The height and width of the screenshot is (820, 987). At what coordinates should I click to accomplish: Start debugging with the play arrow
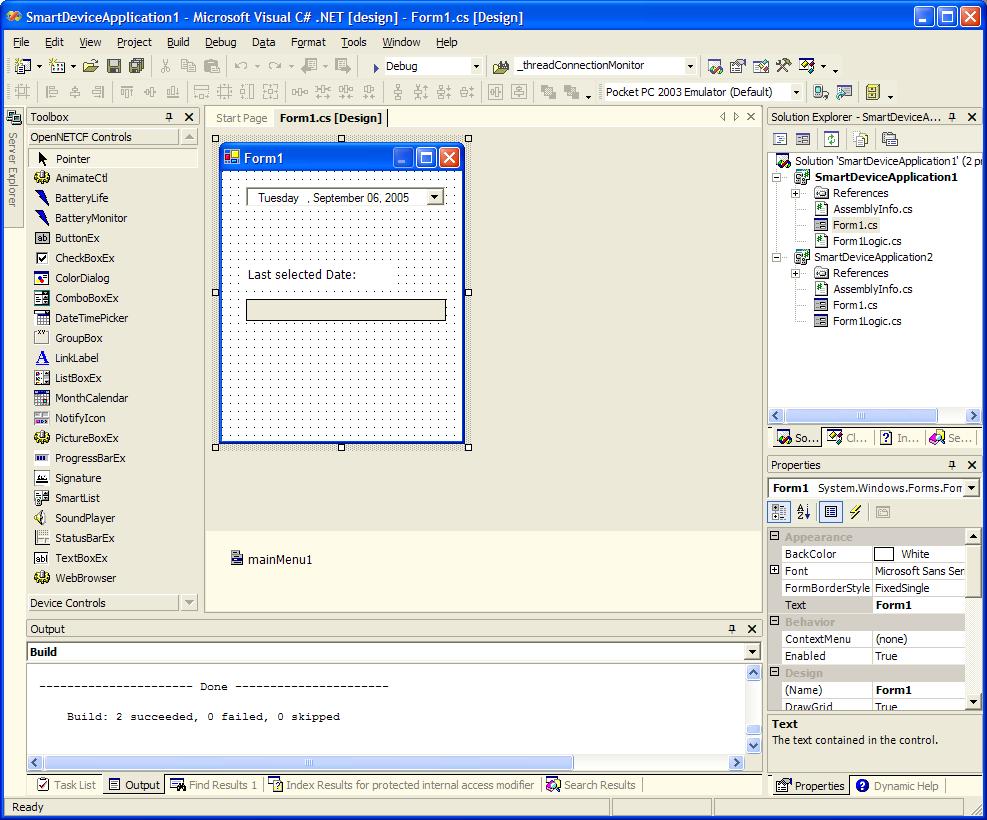click(376, 67)
